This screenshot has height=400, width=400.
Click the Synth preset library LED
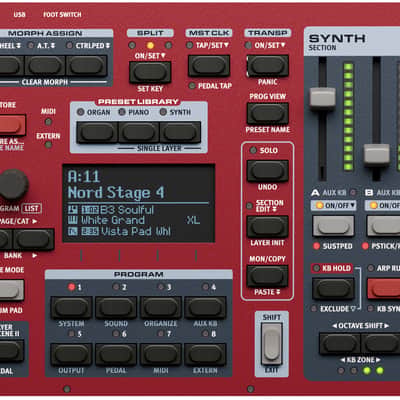coord(163,112)
